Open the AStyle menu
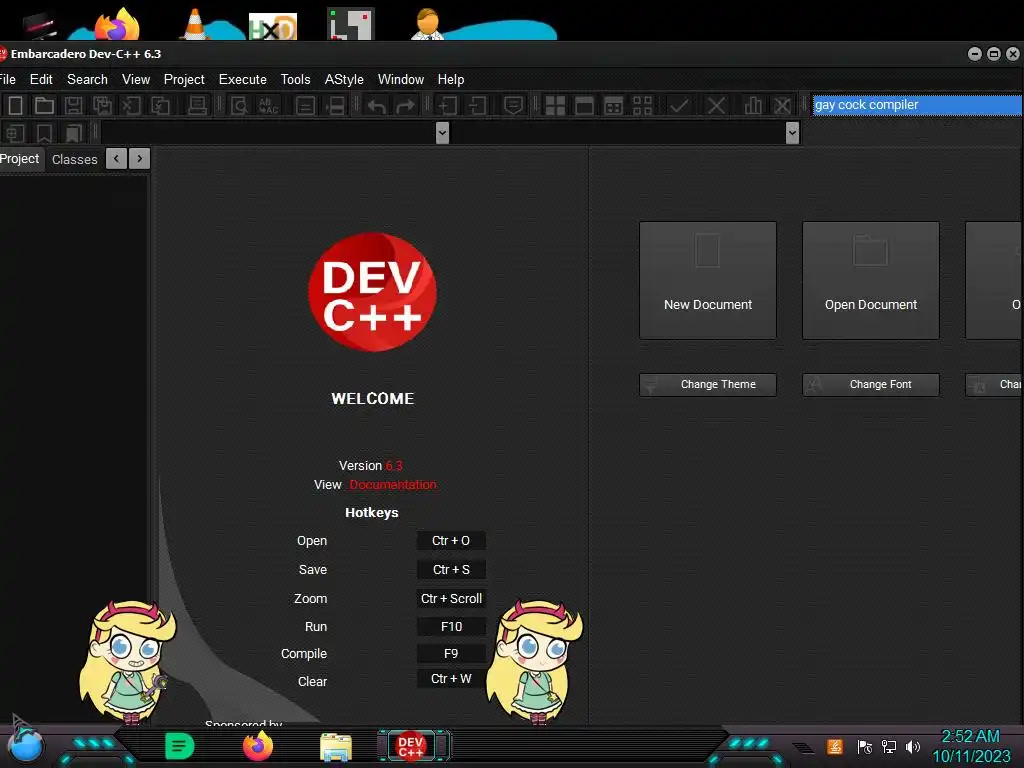1024x768 pixels. pos(344,79)
